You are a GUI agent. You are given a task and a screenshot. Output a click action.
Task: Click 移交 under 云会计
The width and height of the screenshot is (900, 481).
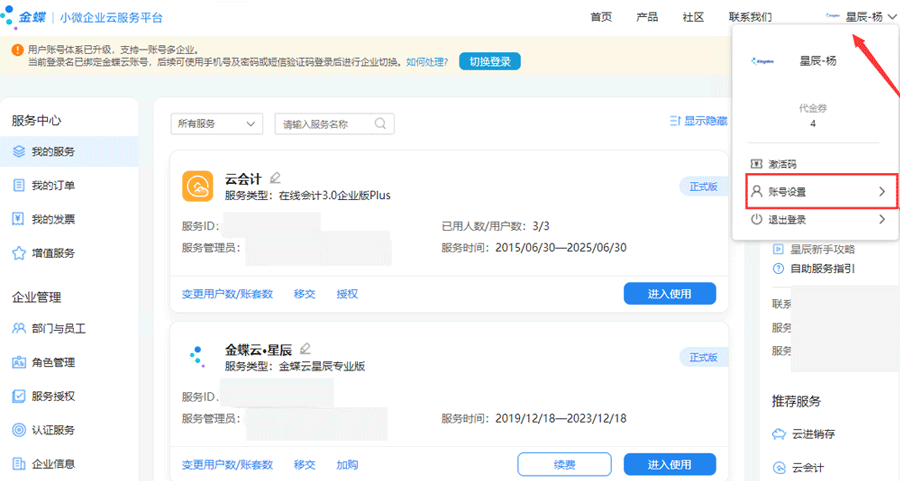(304, 294)
